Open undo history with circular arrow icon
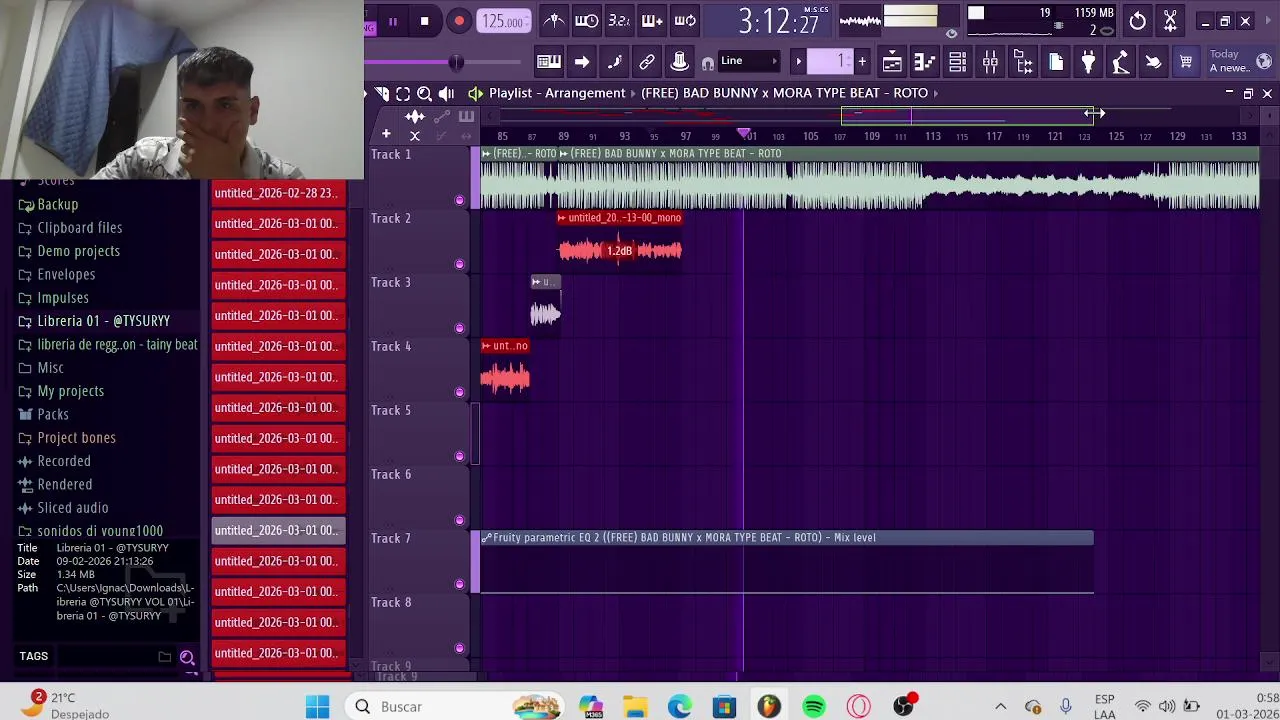The height and width of the screenshot is (720, 1280). [1137, 21]
